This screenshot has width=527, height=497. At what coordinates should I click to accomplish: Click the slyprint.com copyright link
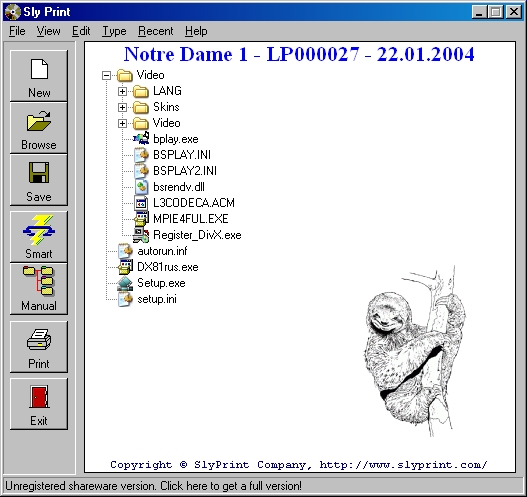[x=403, y=465]
